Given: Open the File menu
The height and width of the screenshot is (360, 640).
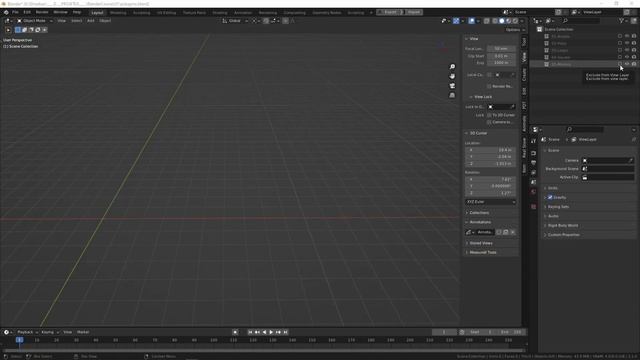Looking at the screenshot, I should click(15, 12).
